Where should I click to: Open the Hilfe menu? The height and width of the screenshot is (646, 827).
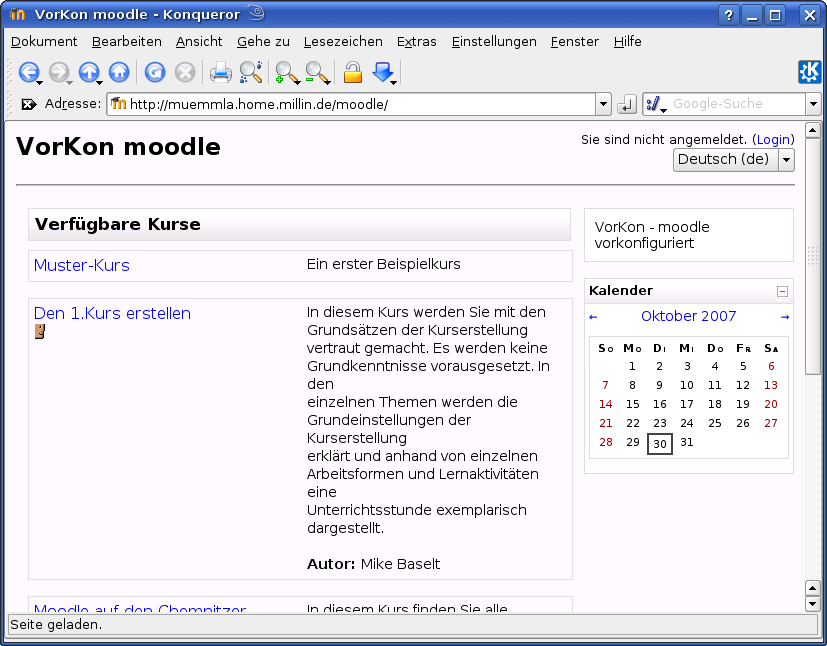(x=628, y=42)
